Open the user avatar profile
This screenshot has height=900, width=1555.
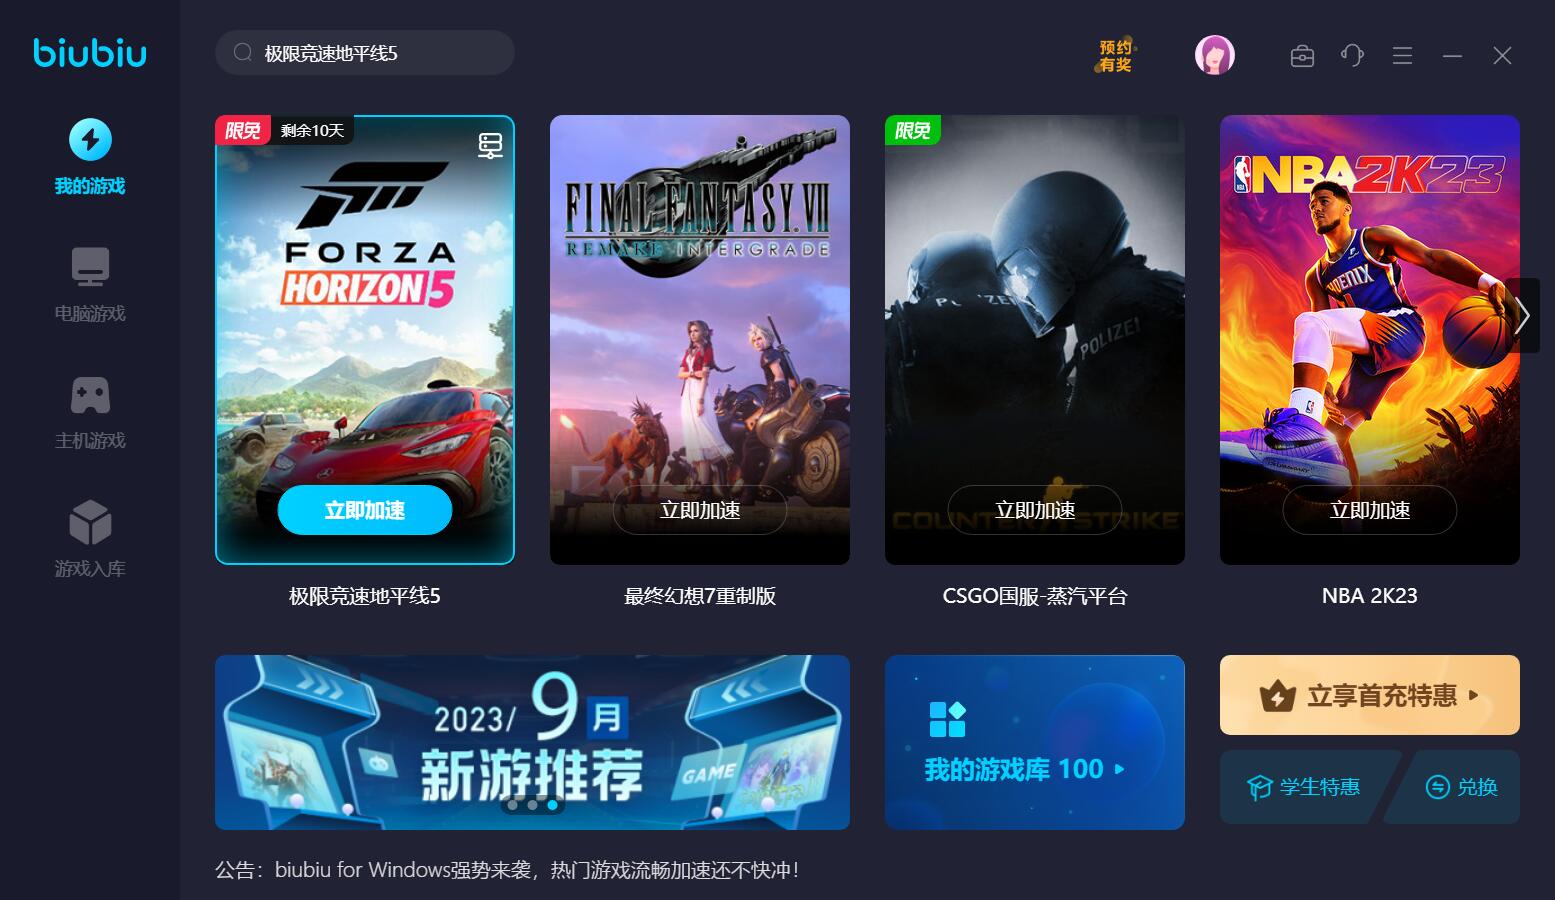pyautogui.click(x=1215, y=55)
